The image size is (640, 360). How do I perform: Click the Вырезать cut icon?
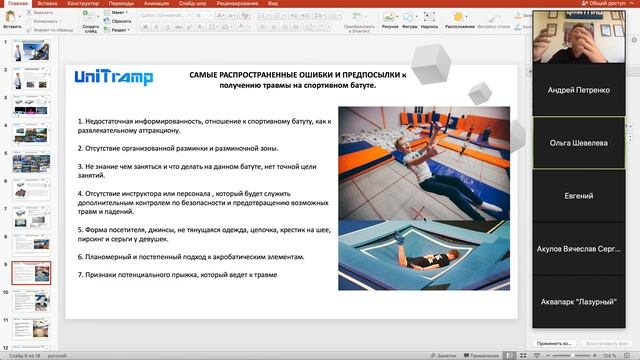(x=29, y=13)
